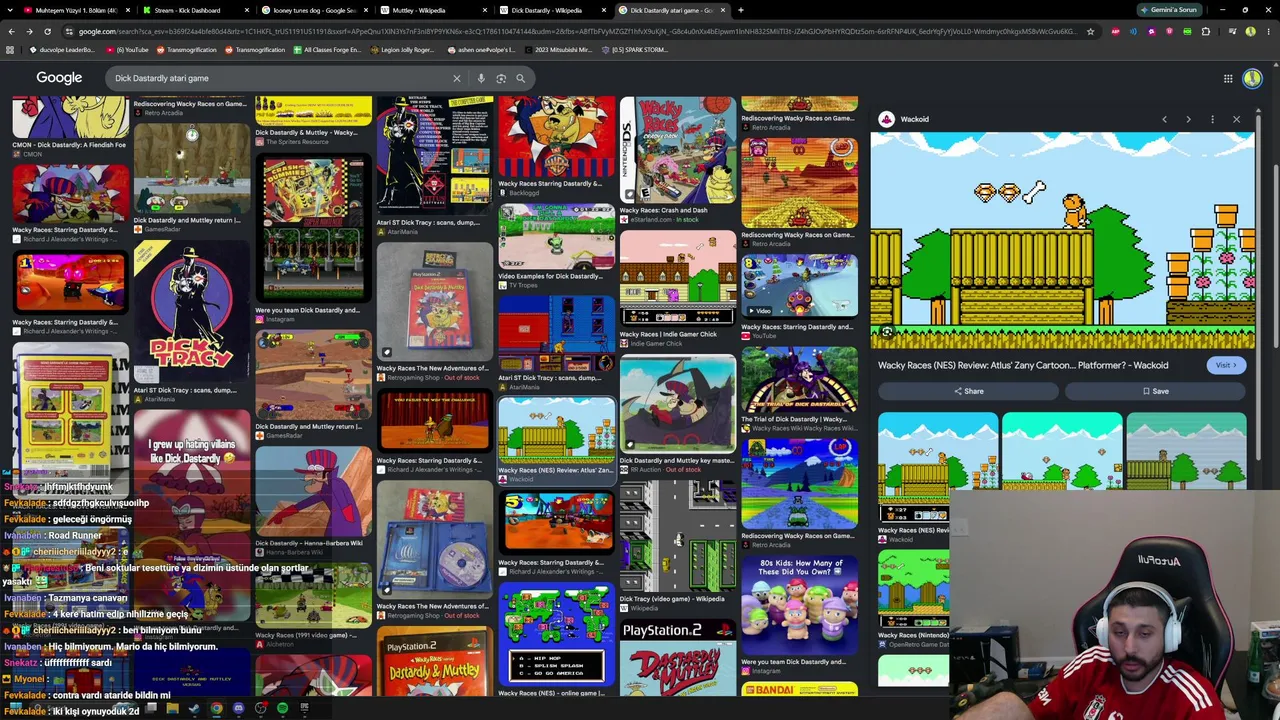Switch to the Muttley - Wikipedia tab
This screenshot has width=1280, height=720.
434,10
